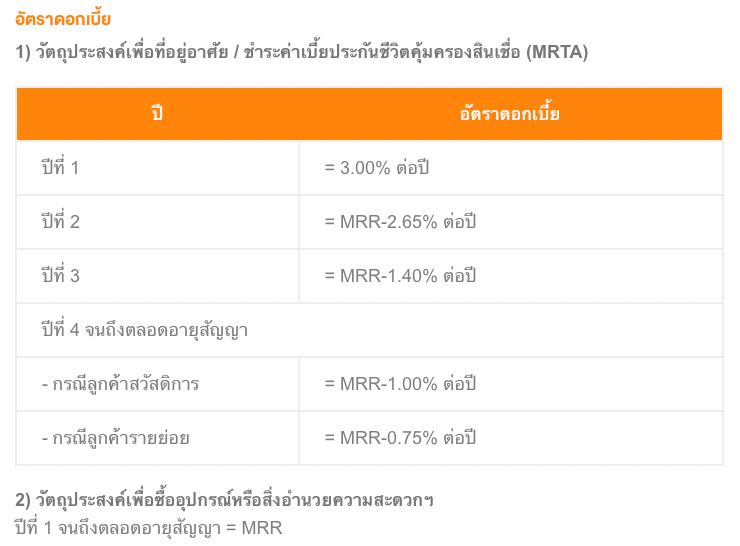Click the ปีที่ 3 row label
The width and height of the screenshot is (740, 546).
pos(60,275)
